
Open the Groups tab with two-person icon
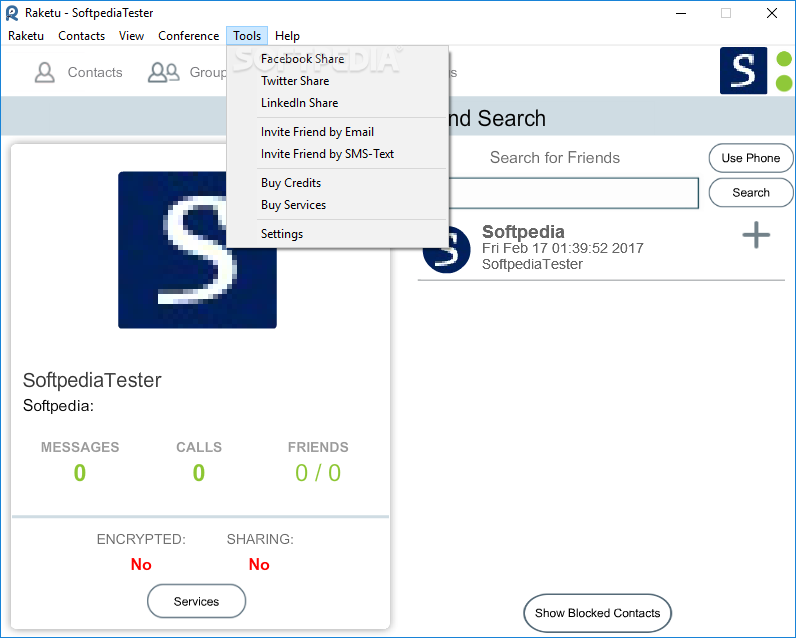click(x=187, y=73)
